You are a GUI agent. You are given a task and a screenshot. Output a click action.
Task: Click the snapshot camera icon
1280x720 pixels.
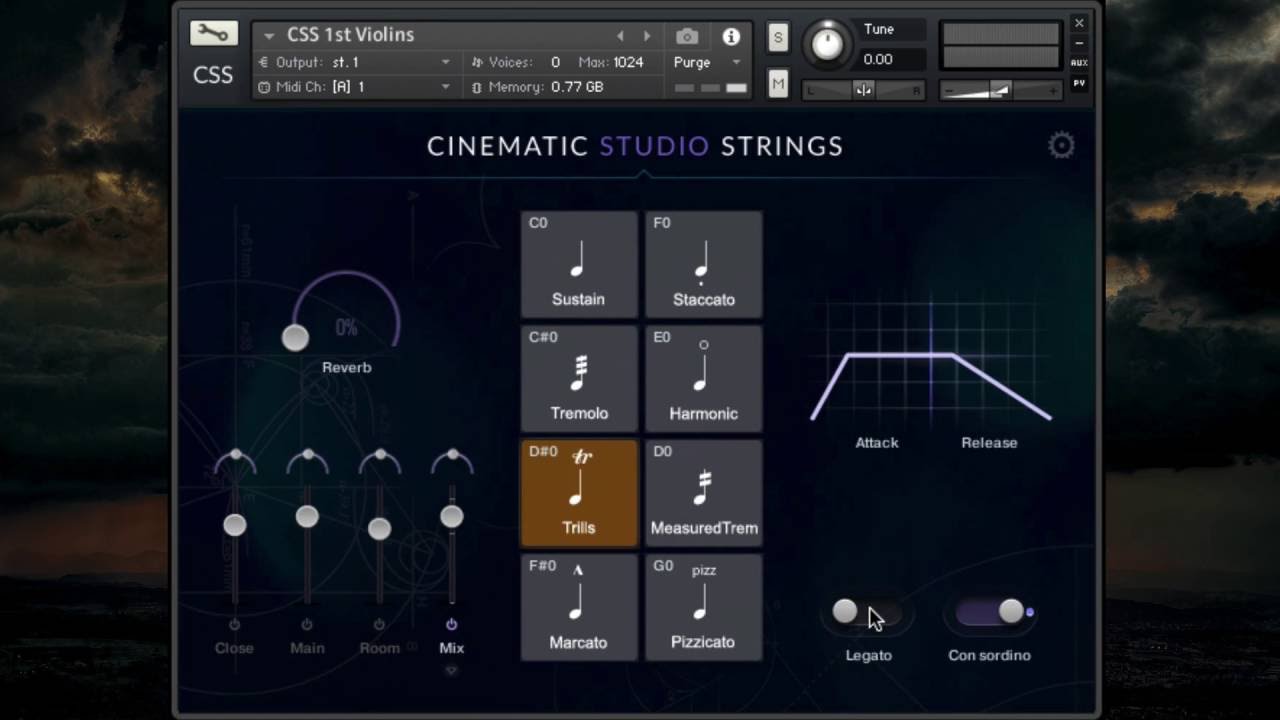pyautogui.click(x=686, y=36)
